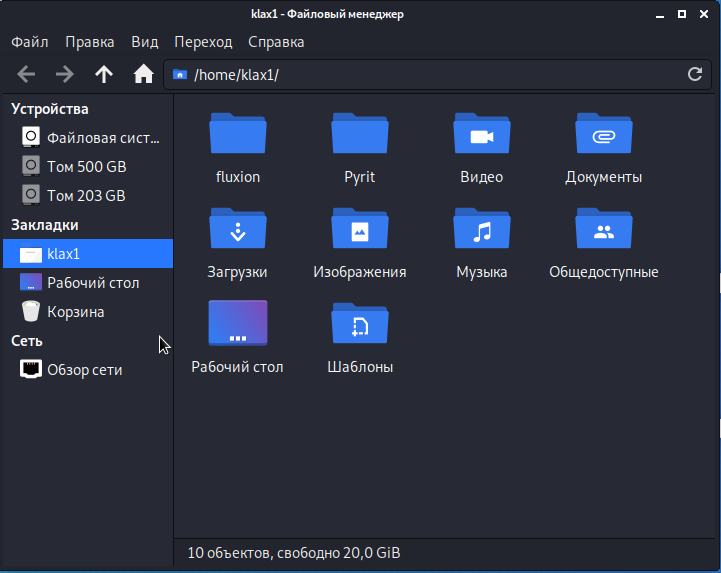Image resolution: width=721 pixels, height=573 pixels.
Task: Go up to the parent folder
Action: pos(104,74)
